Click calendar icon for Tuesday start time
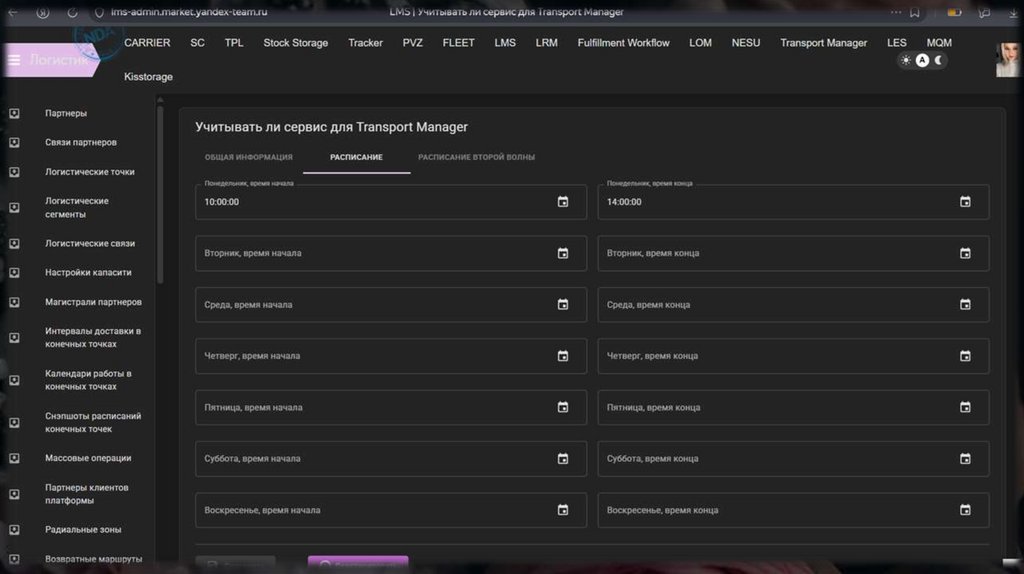The height and width of the screenshot is (574, 1024). point(563,253)
